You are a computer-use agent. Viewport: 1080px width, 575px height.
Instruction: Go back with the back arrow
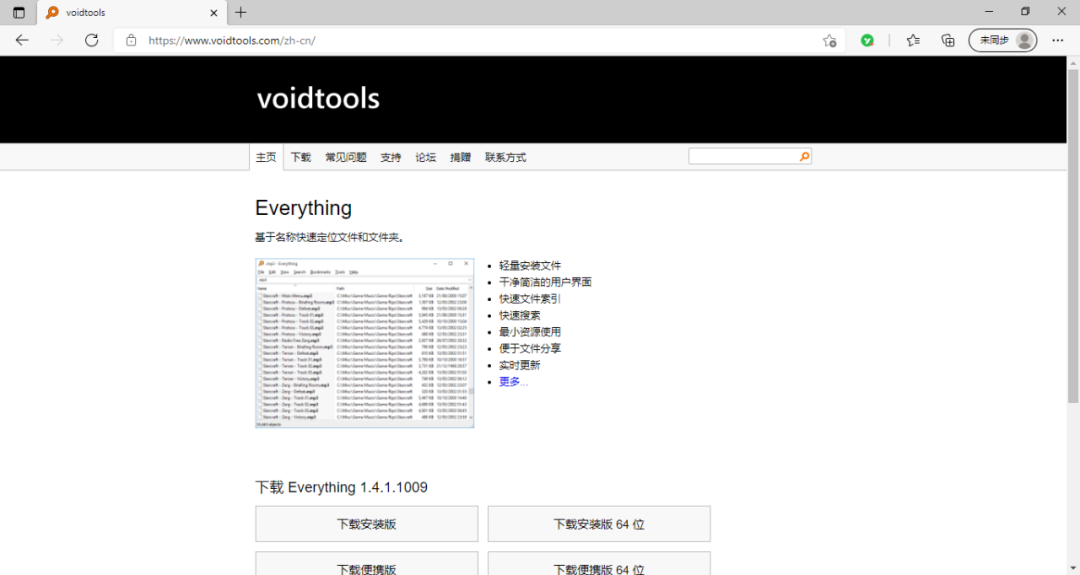tap(22, 40)
